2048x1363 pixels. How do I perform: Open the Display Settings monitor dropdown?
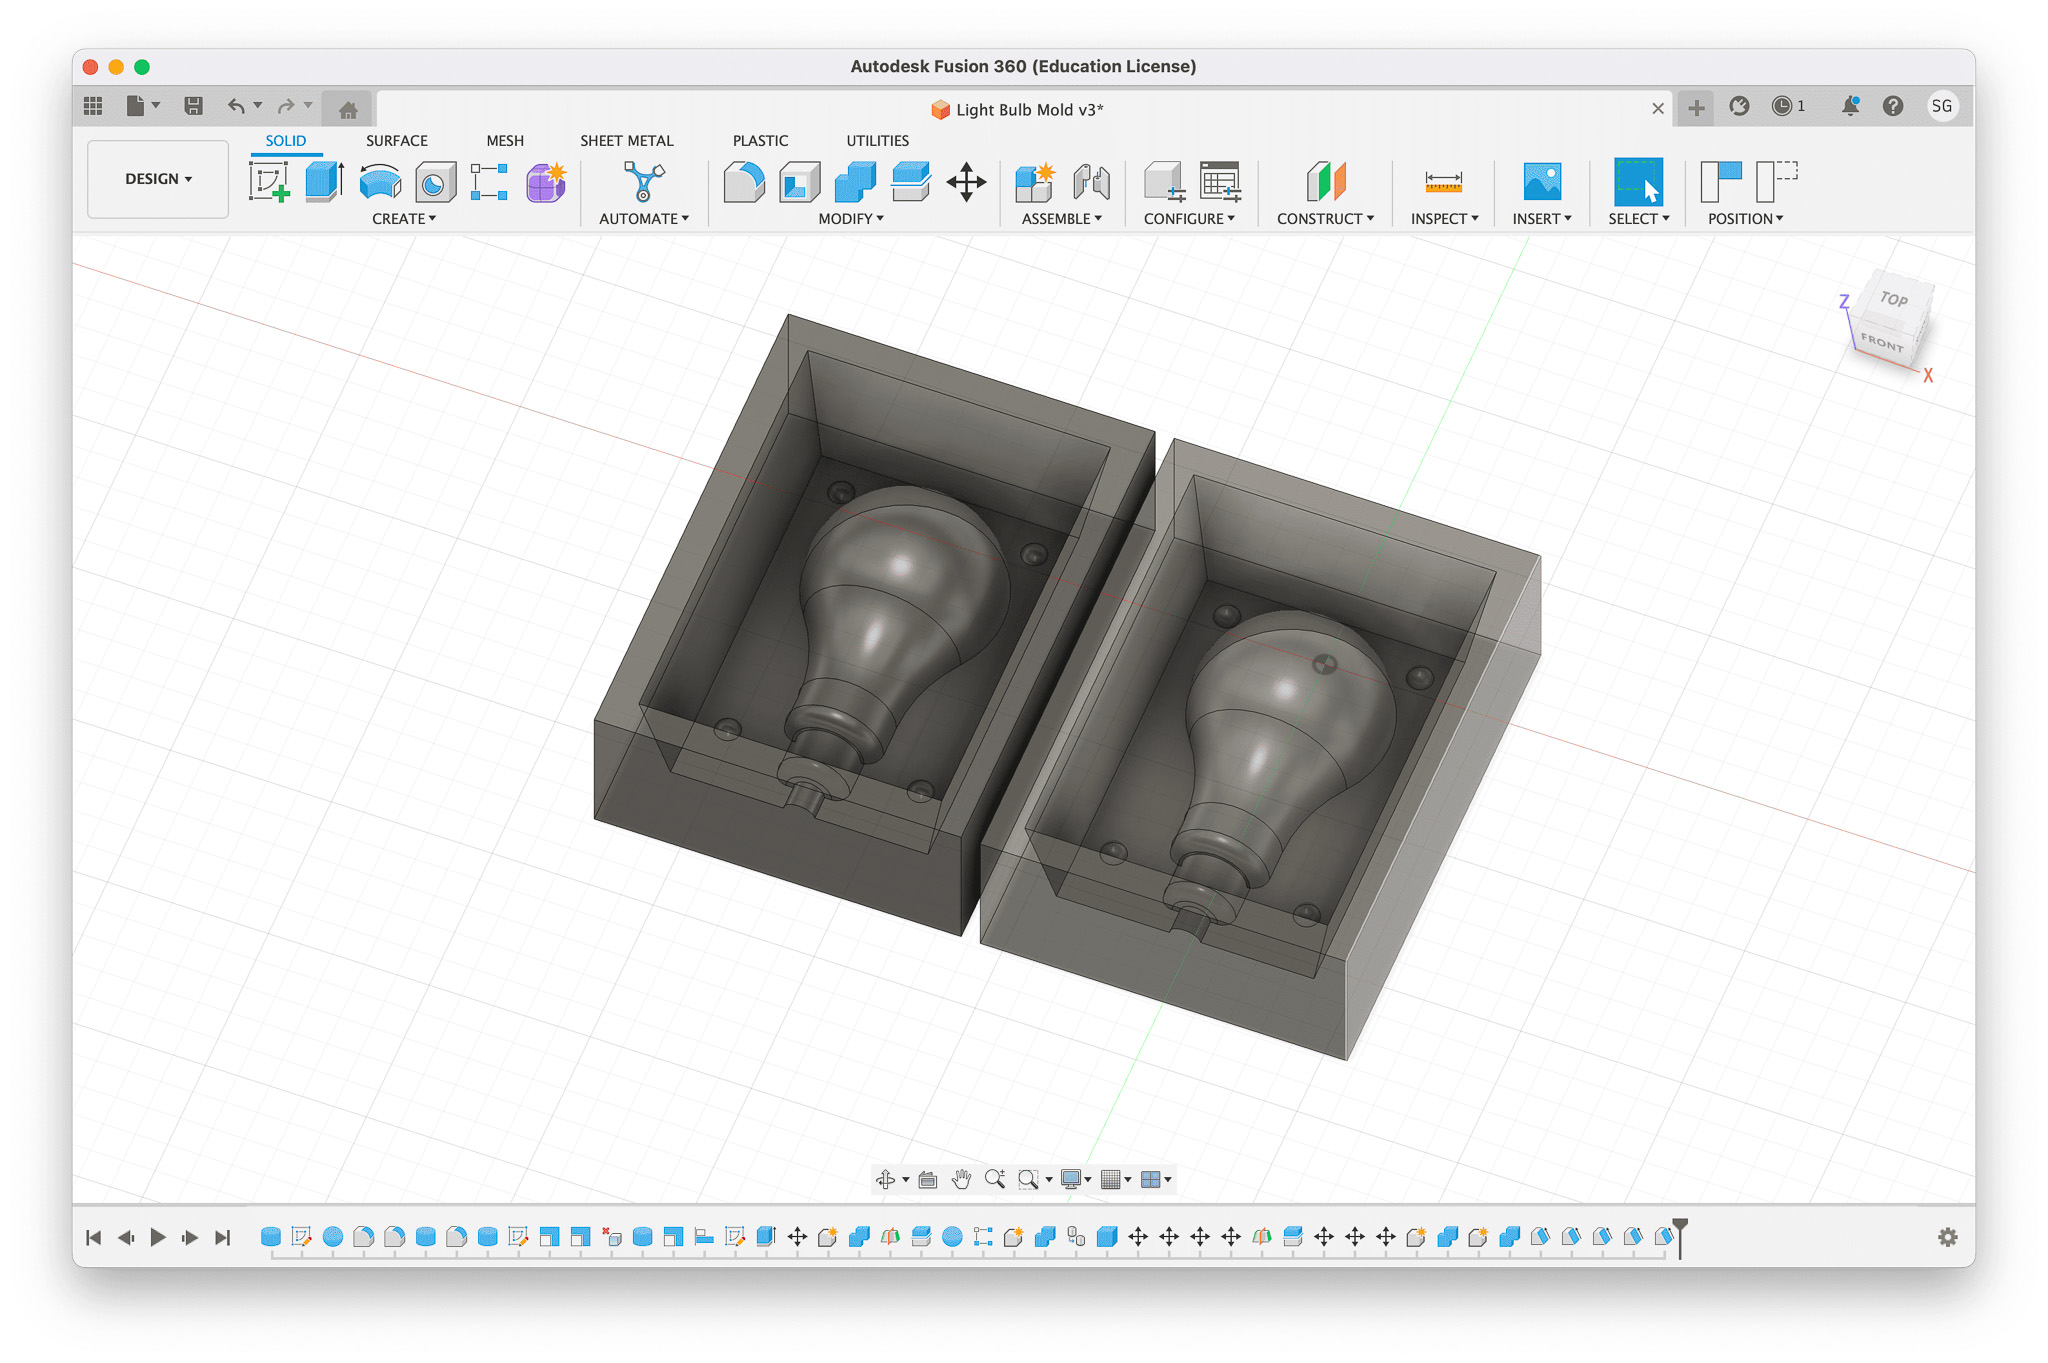click(x=1076, y=1180)
